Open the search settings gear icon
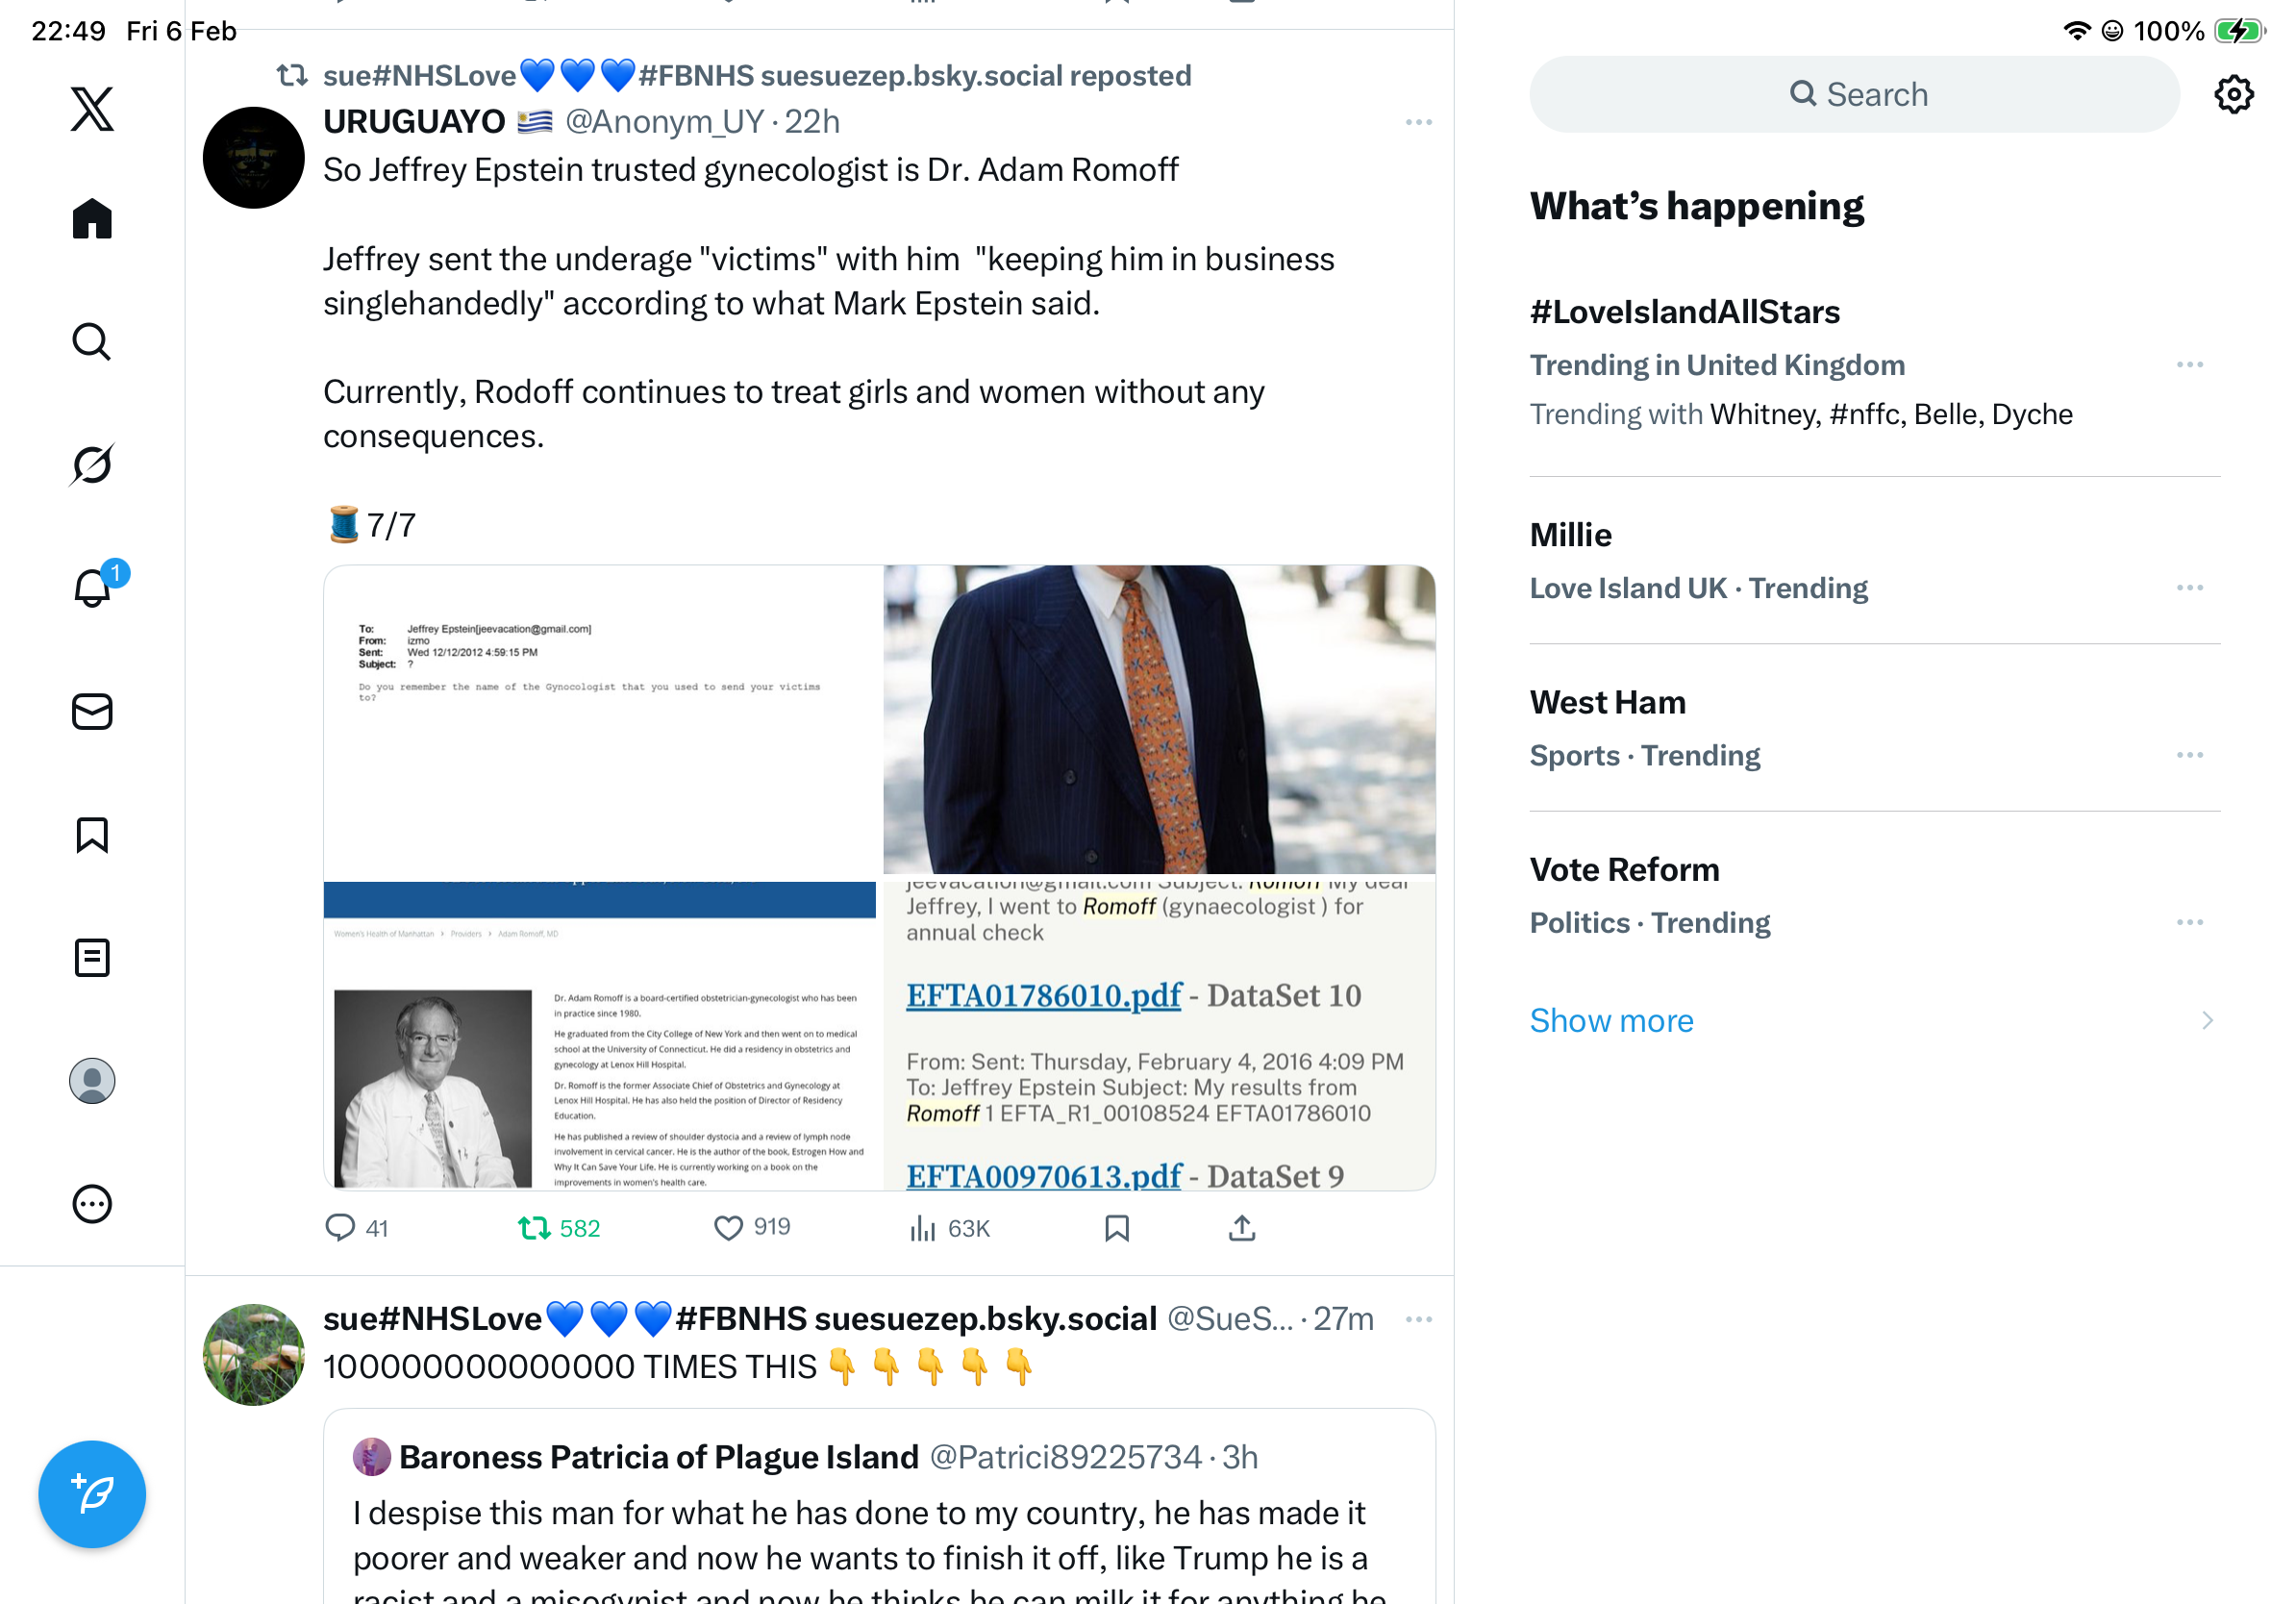Image resolution: width=2296 pixels, height=1604 pixels. [2233, 94]
